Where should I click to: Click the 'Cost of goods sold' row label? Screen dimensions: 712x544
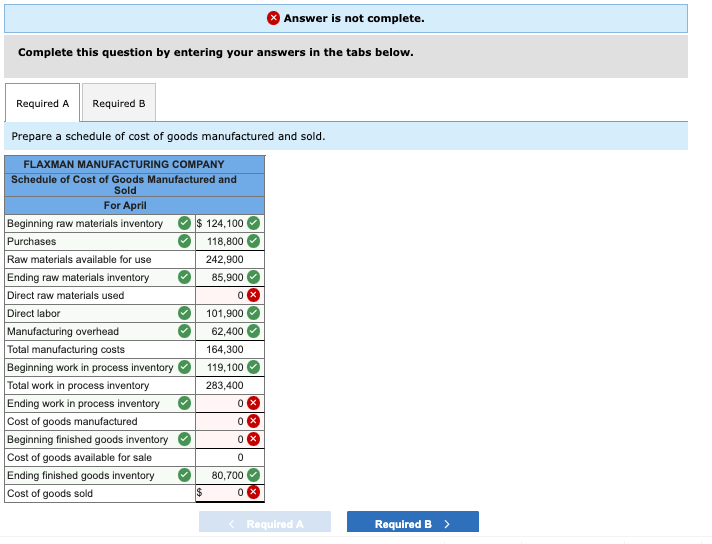50,493
